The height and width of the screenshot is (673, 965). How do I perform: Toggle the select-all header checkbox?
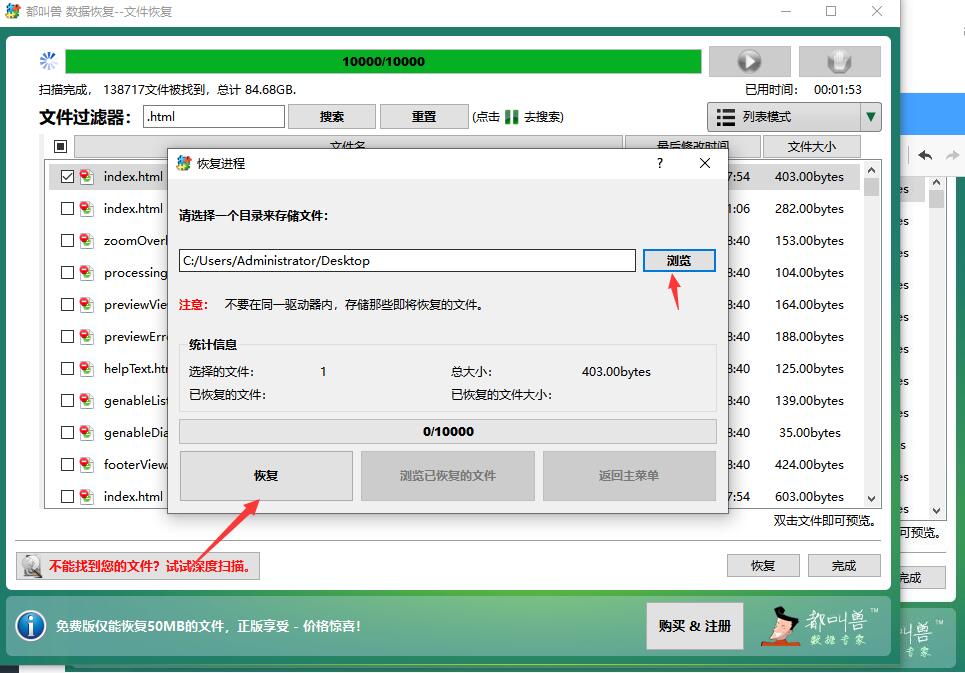coord(60,146)
